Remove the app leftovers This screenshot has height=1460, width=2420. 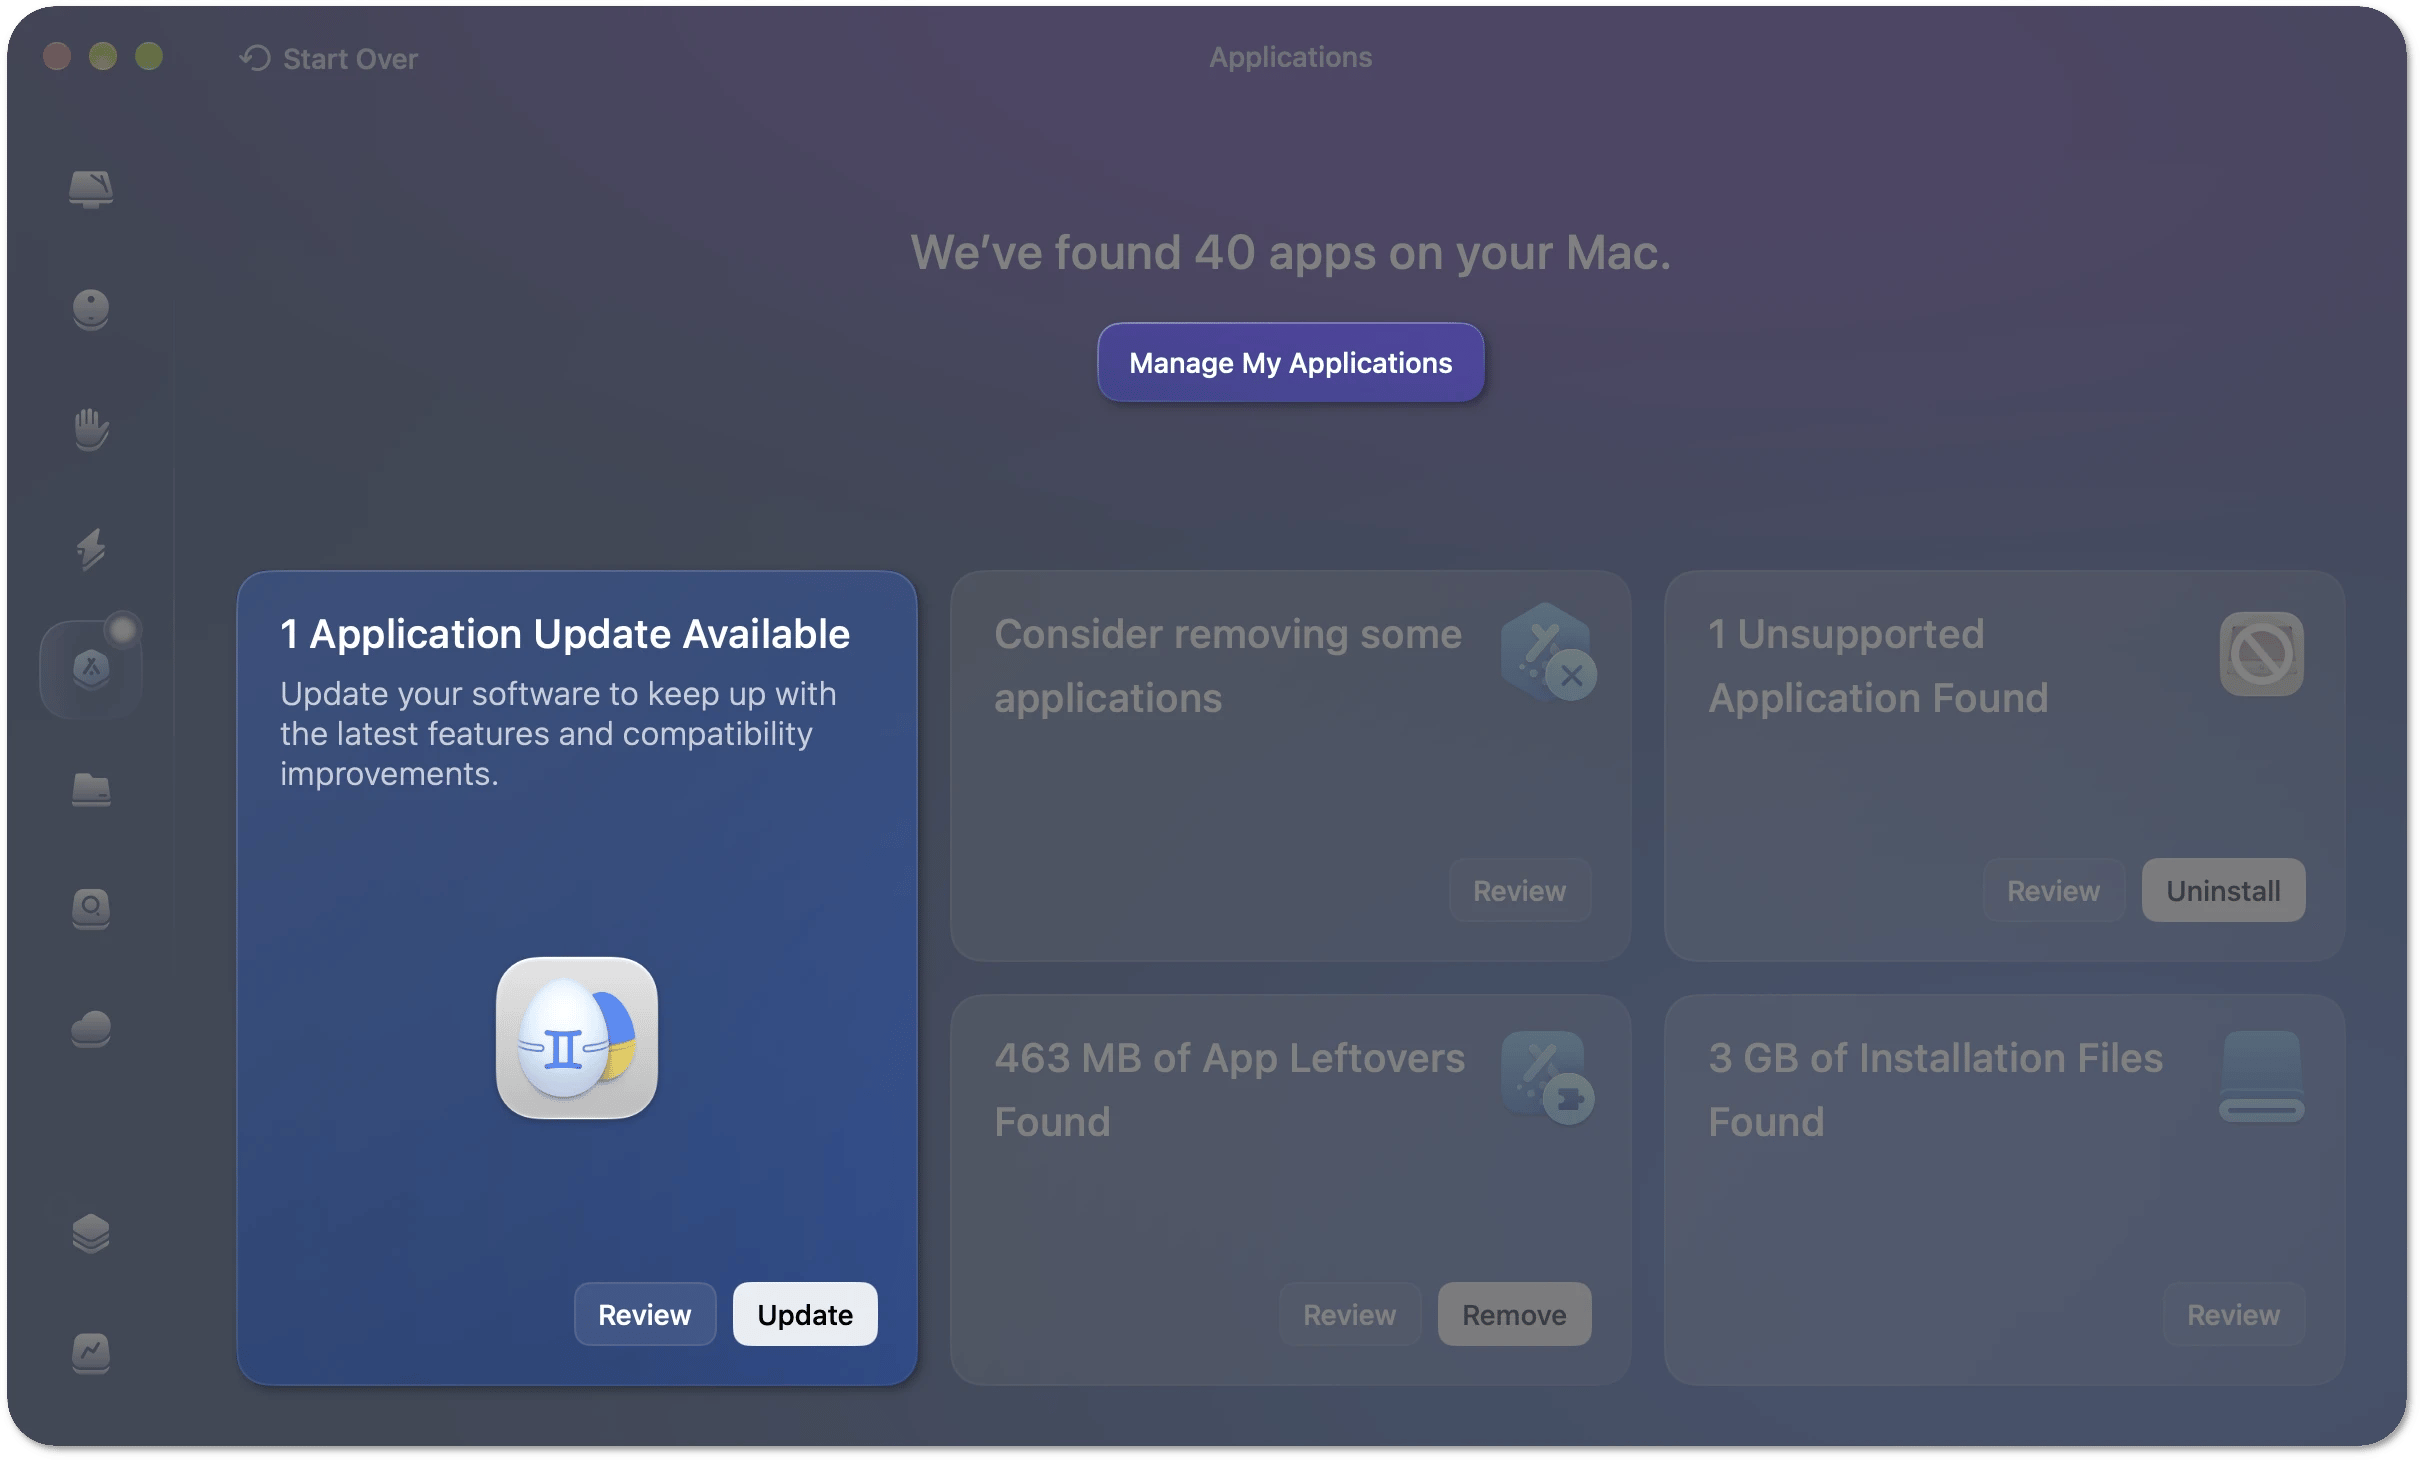click(1514, 1314)
